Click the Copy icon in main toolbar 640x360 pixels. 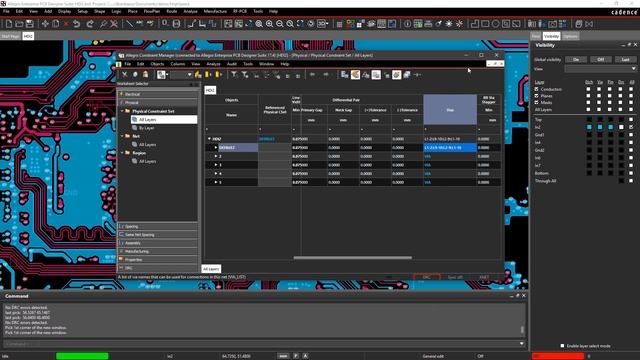coord(56,24)
